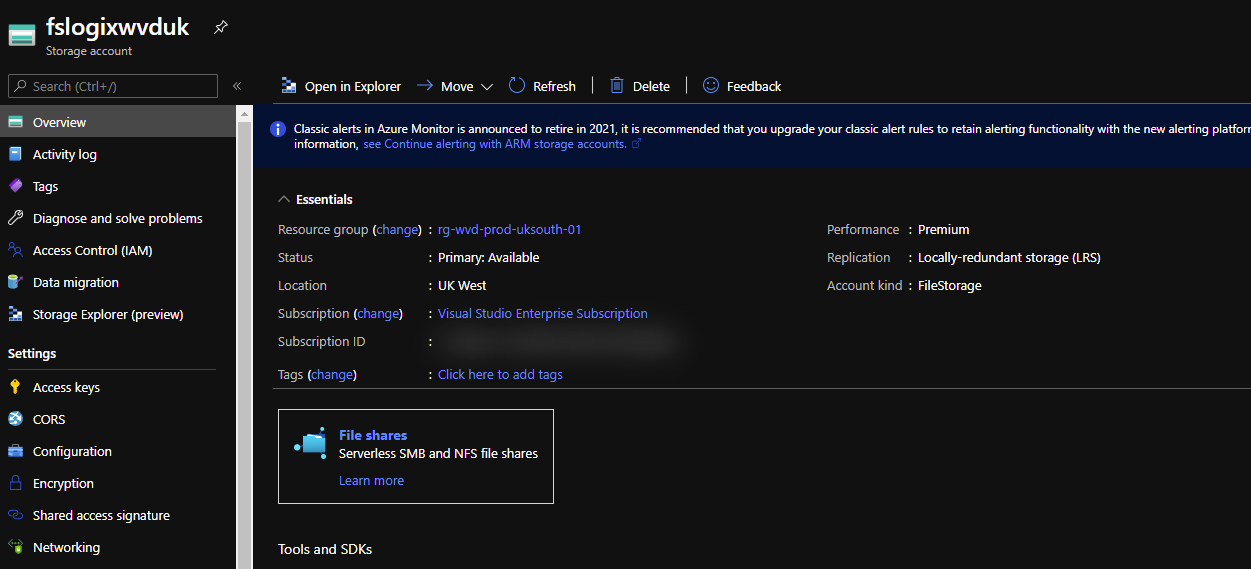Select the Locally-redundant storage (LRS) value
The image size is (1251, 569).
tap(1009, 257)
